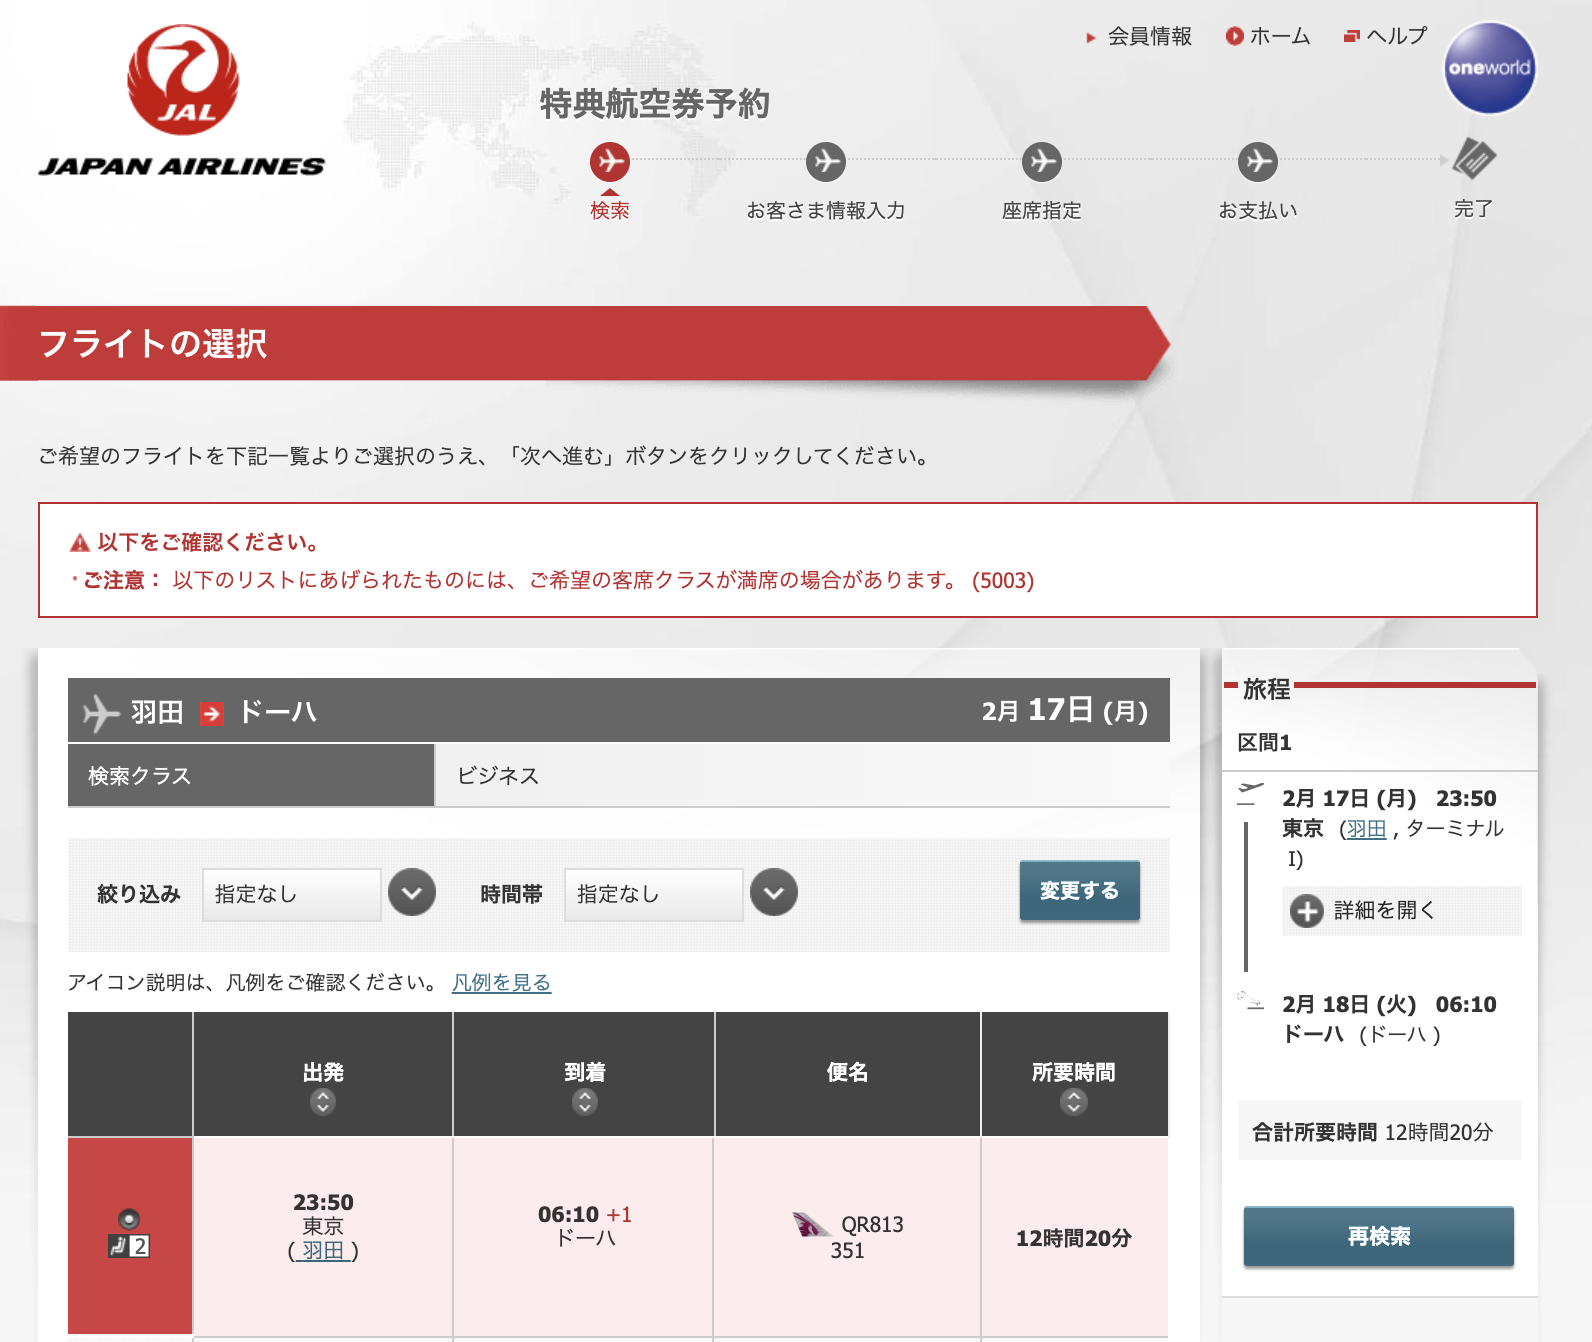This screenshot has height=1342, width=1592.
Task: Open the oneworld alliance logo
Action: point(1489,68)
